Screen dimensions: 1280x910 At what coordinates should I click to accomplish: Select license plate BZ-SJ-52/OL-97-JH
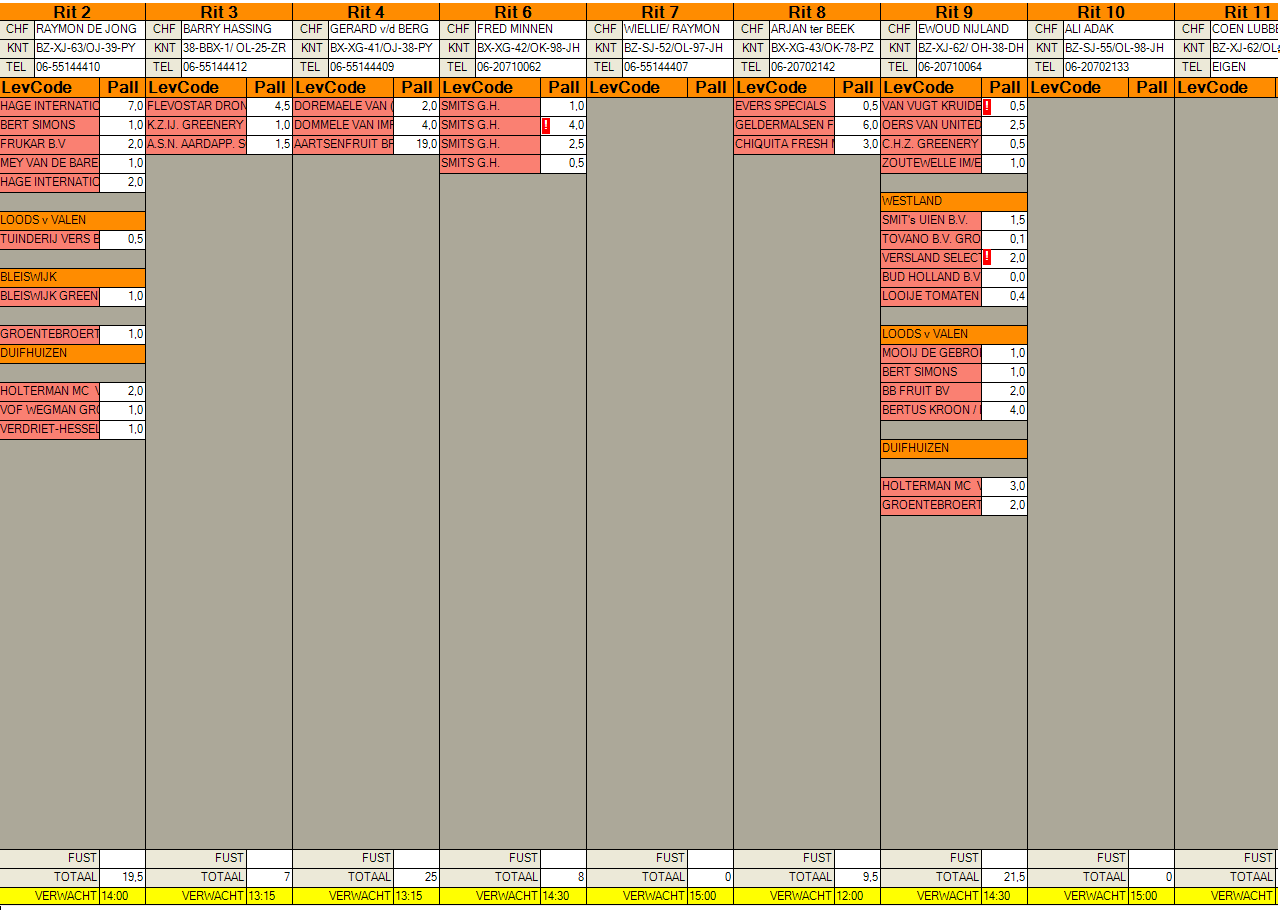click(678, 49)
